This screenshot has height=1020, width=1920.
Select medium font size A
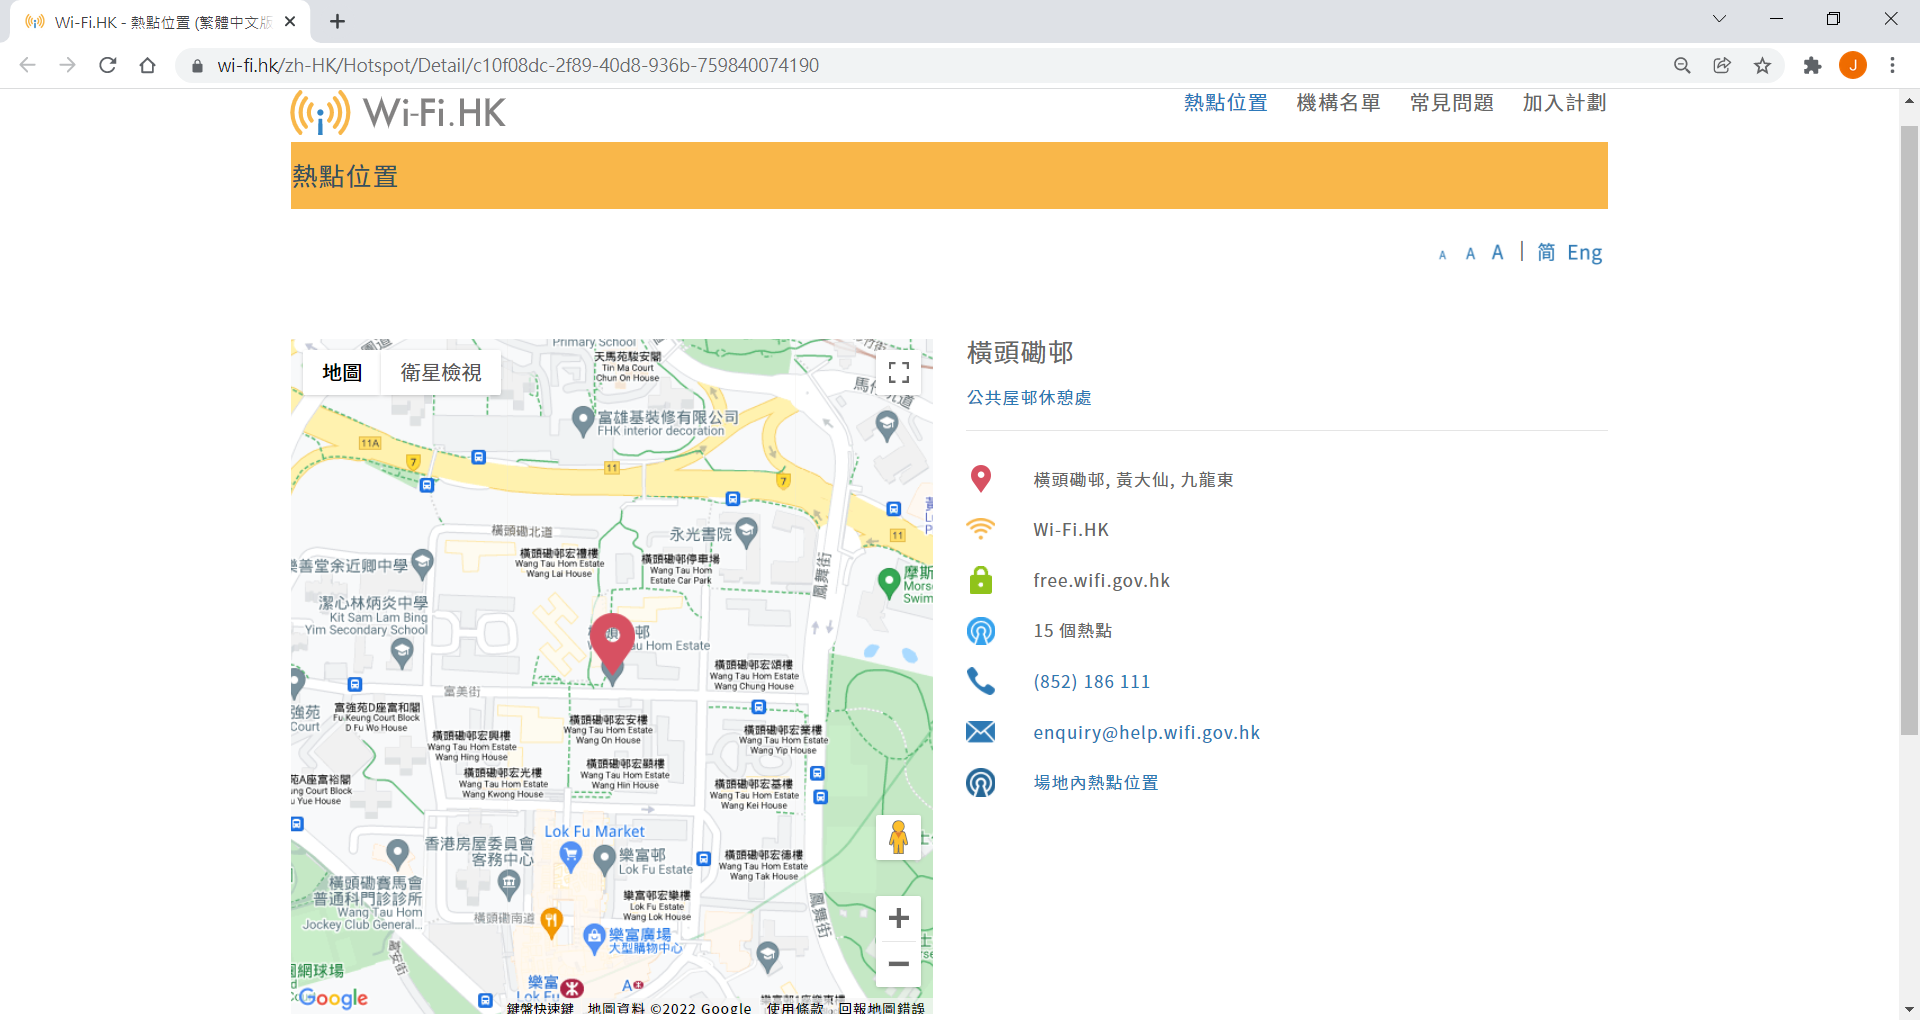coord(1470,254)
